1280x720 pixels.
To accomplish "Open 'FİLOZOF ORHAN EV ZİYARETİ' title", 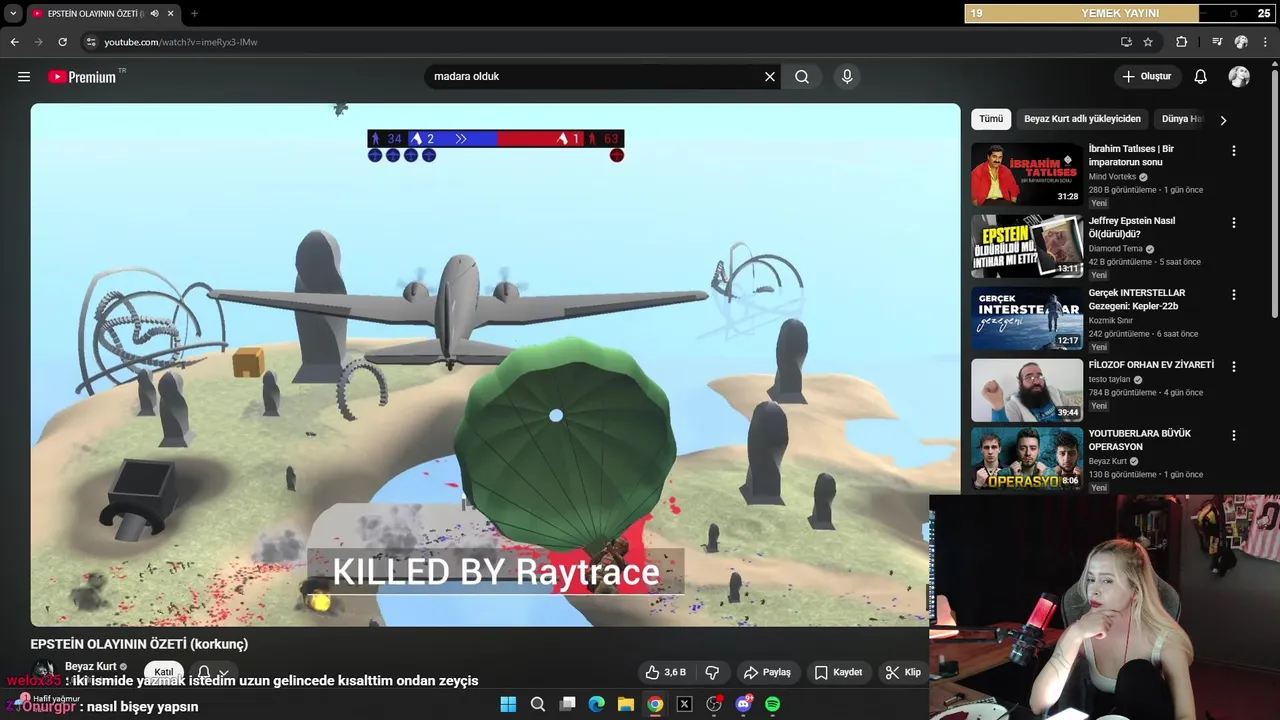I will (x=1151, y=365).
